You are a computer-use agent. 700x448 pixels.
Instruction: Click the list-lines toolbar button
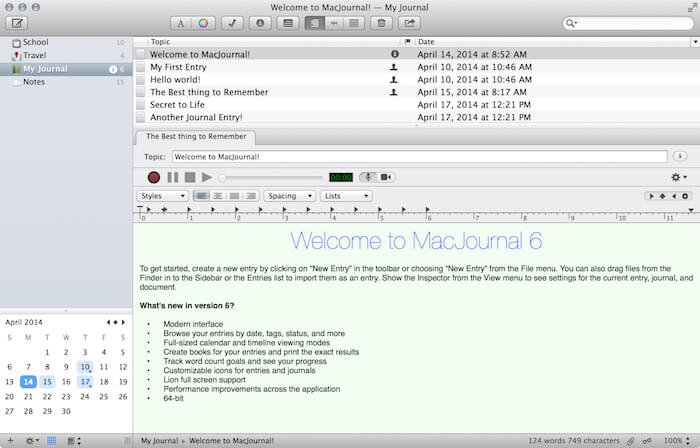click(x=288, y=23)
